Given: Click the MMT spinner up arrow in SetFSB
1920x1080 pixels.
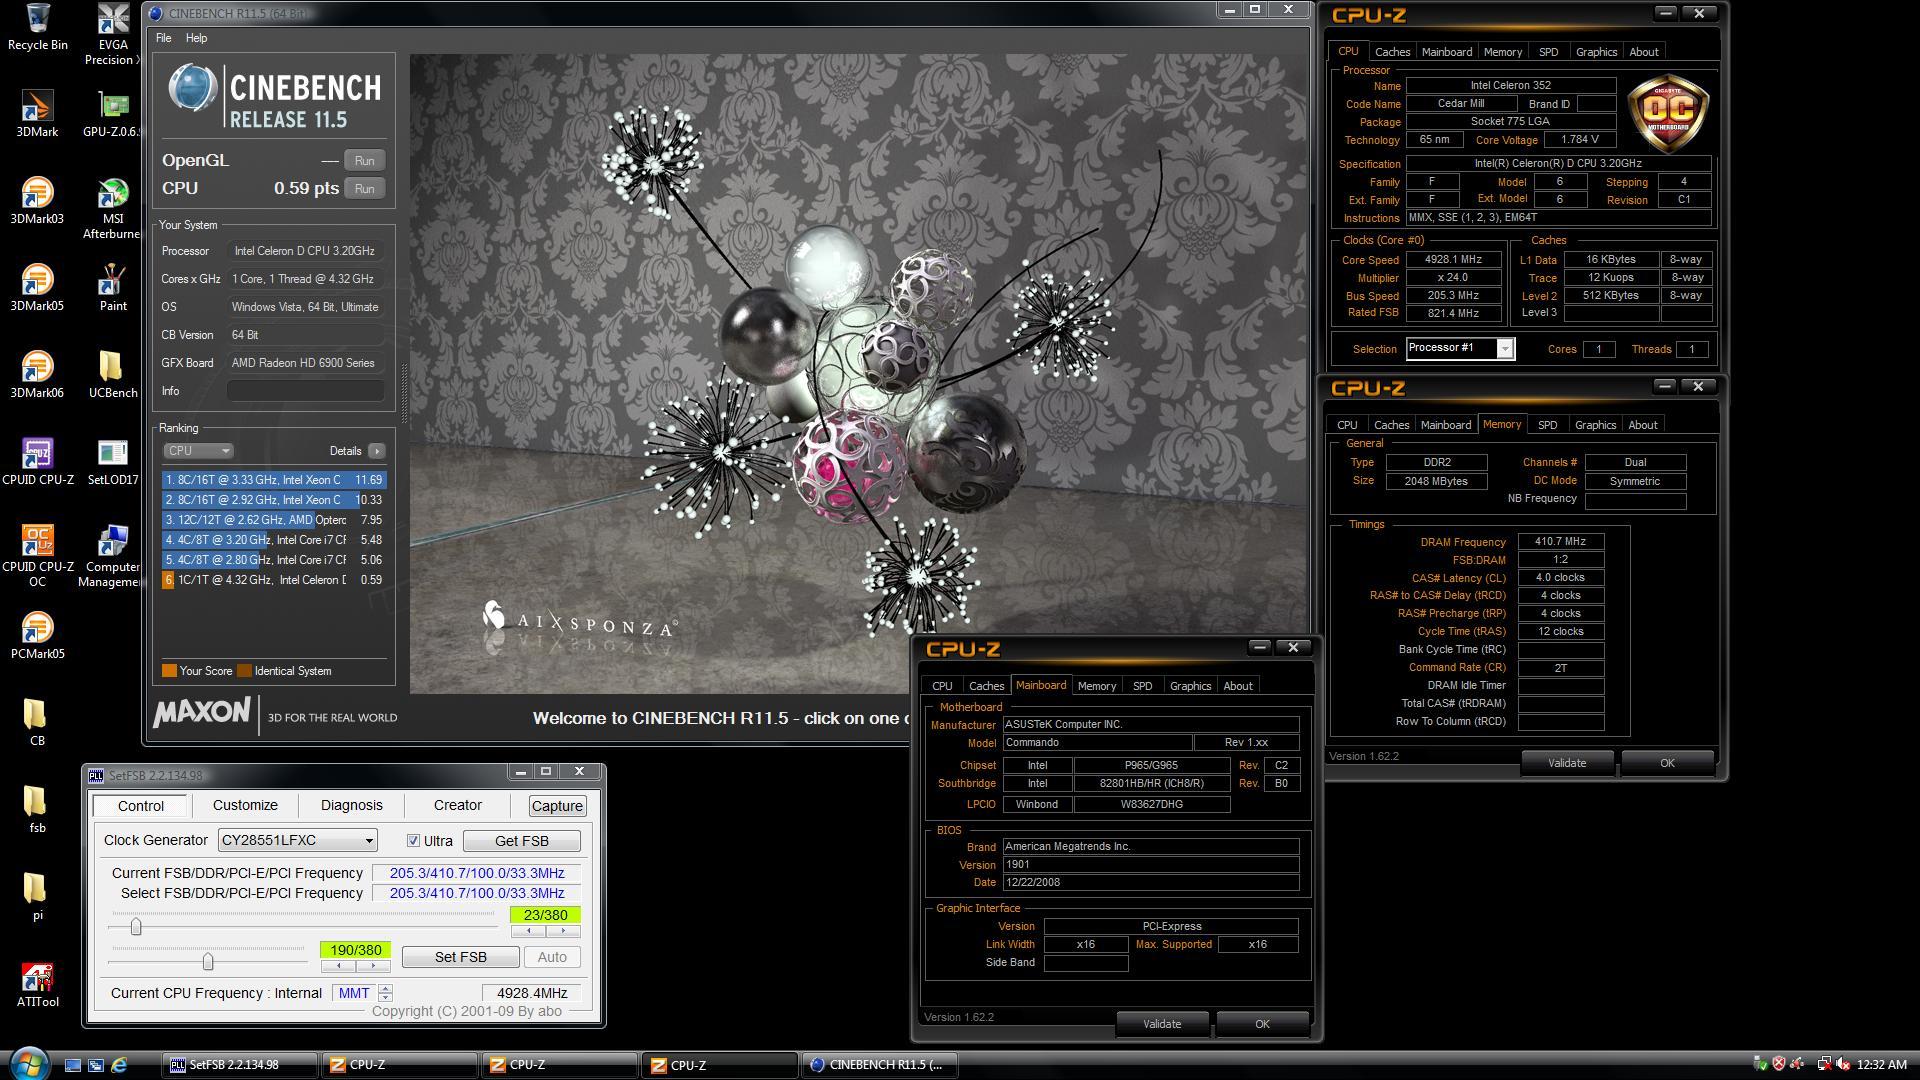Looking at the screenshot, I should 385,989.
